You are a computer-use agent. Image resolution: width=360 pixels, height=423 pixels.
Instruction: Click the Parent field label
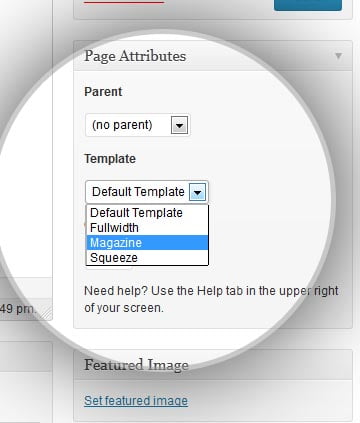[103, 91]
